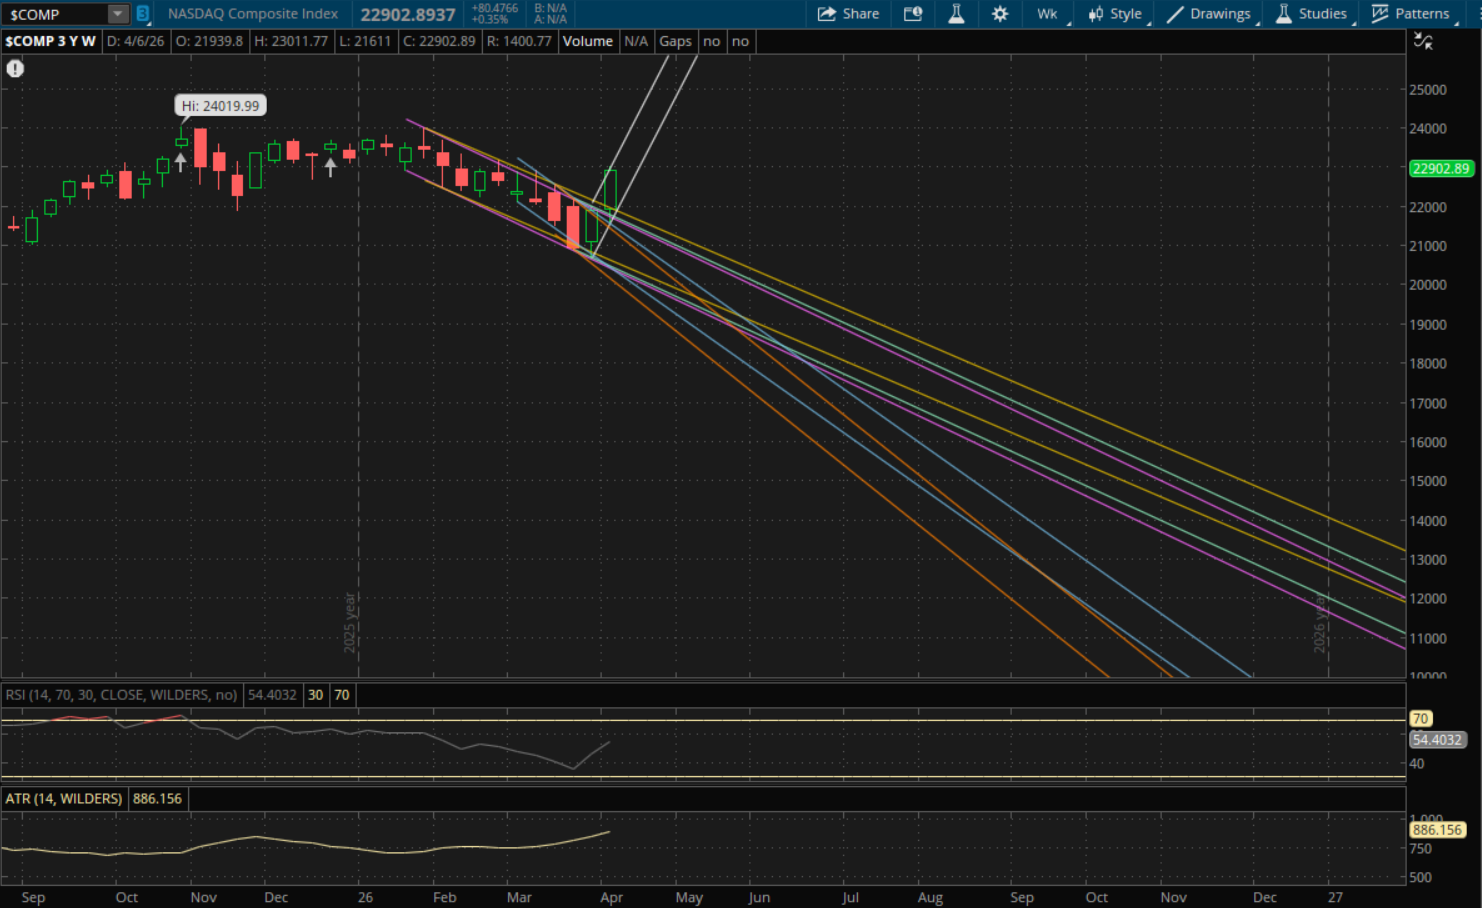This screenshot has width=1482, height=908.
Task: Open the Style menu
Action: pyautogui.click(x=1115, y=14)
